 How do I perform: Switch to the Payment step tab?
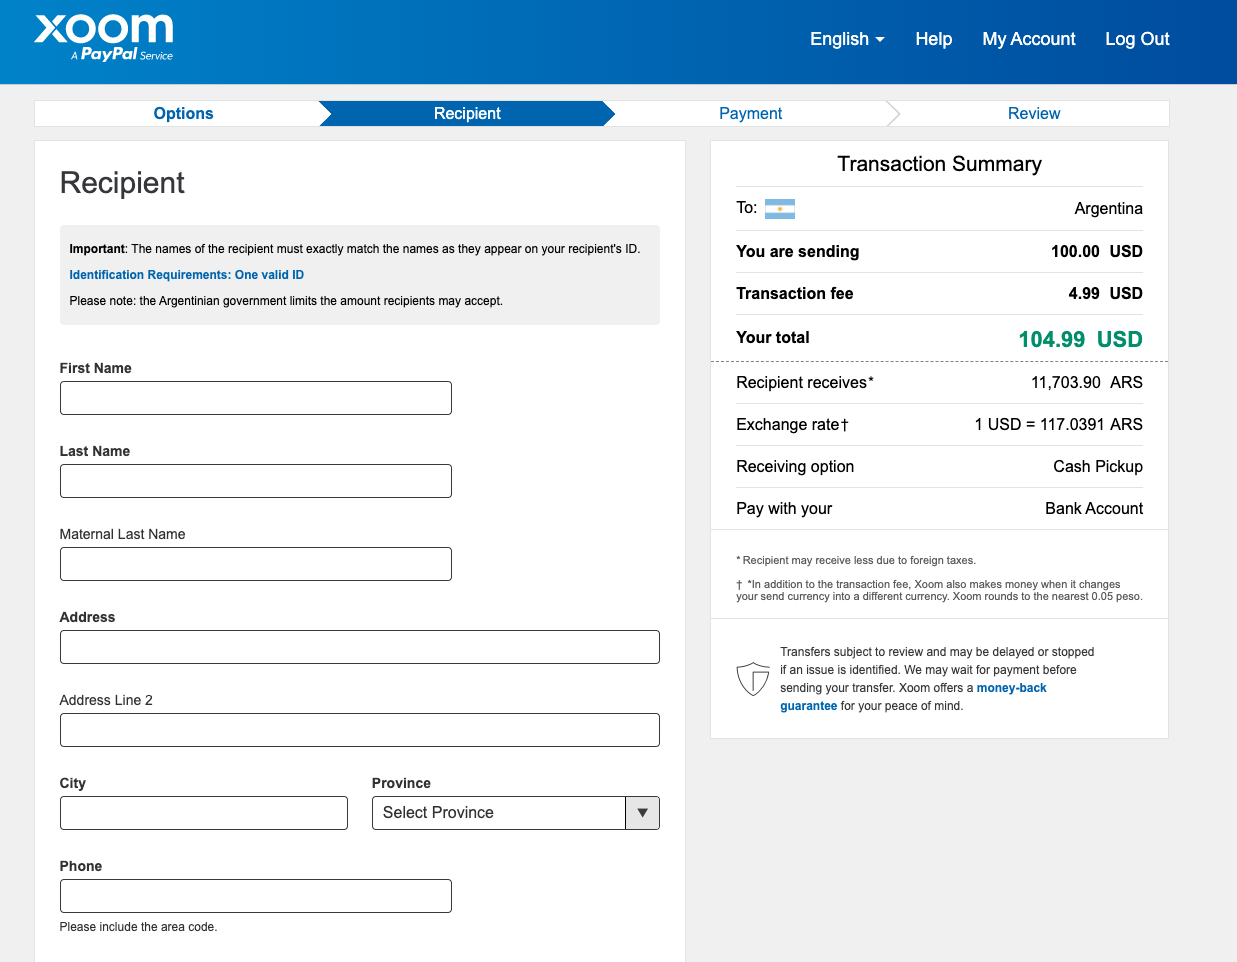(x=750, y=113)
